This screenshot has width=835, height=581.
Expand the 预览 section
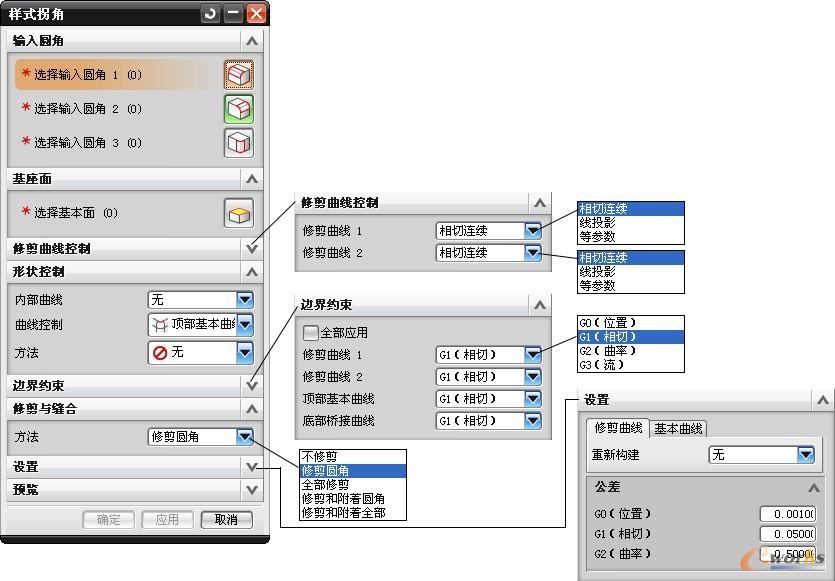coord(252,490)
